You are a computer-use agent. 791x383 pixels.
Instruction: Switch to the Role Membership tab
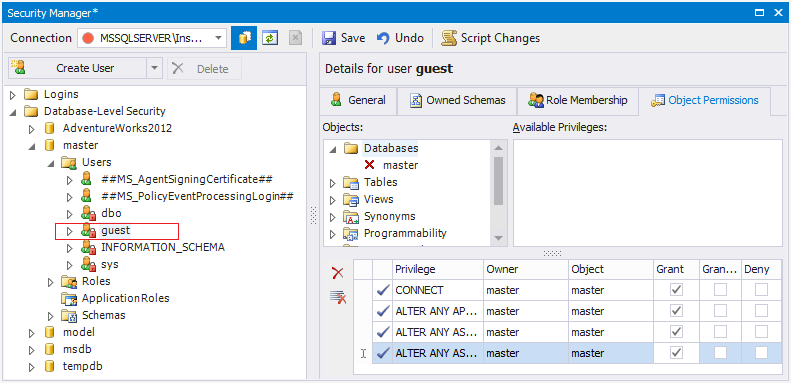point(578,100)
